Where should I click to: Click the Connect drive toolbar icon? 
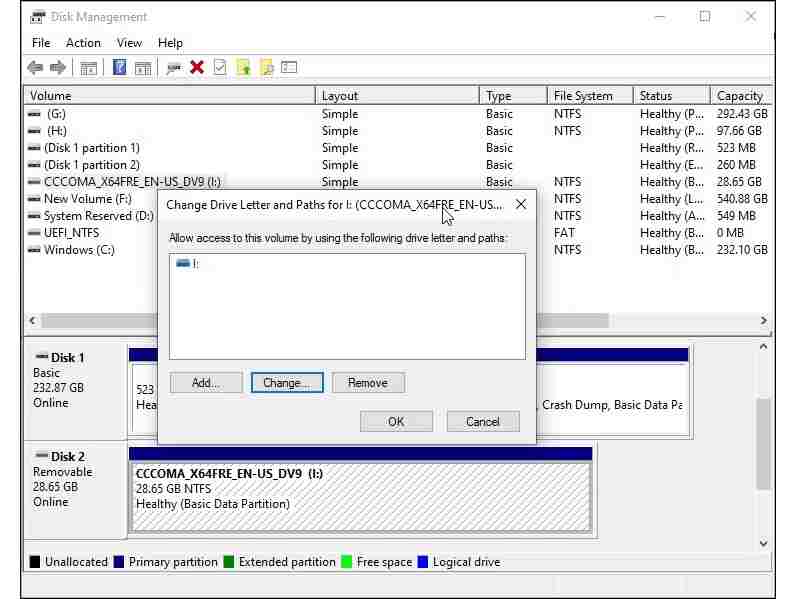coord(174,67)
